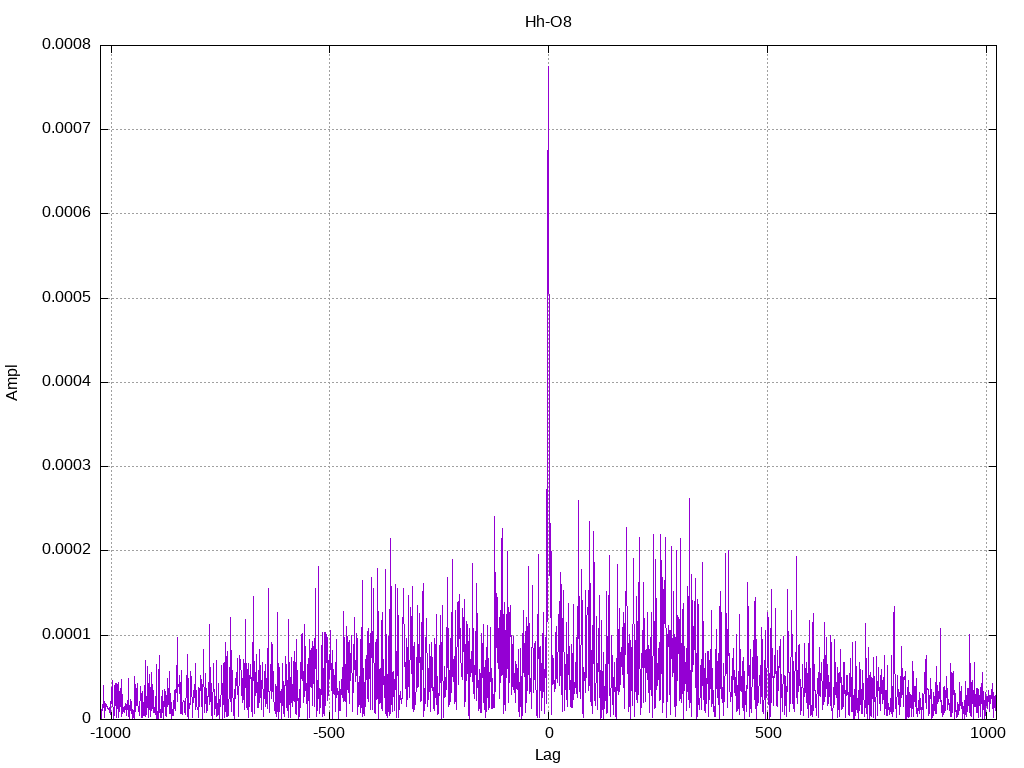Click the X-axis tick 500
The height and width of the screenshot is (768, 1024).
pos(768,733)
